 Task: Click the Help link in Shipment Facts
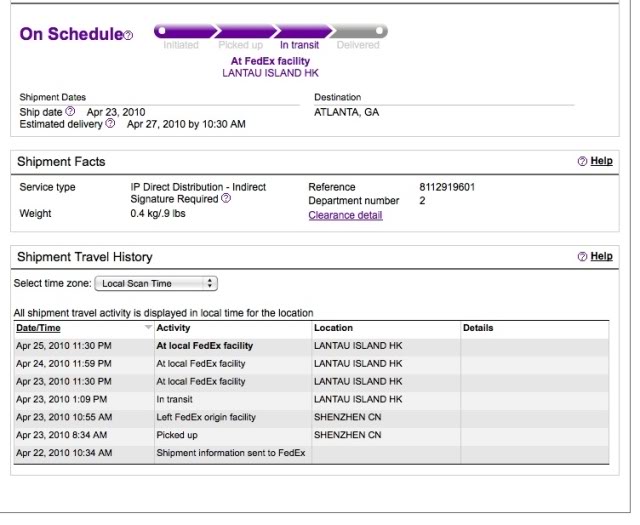tap(602, 162)
